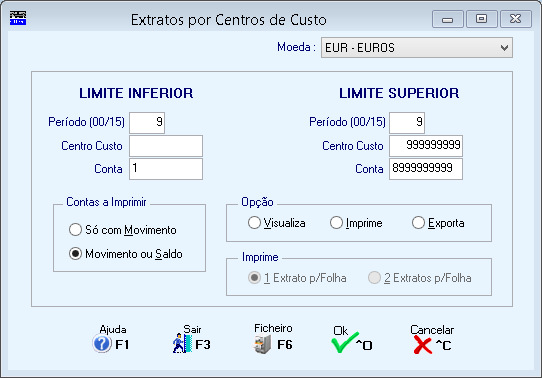
Task: Choose the Imprime option radio button
Action: pyautogui.click(x=336, y=223)
